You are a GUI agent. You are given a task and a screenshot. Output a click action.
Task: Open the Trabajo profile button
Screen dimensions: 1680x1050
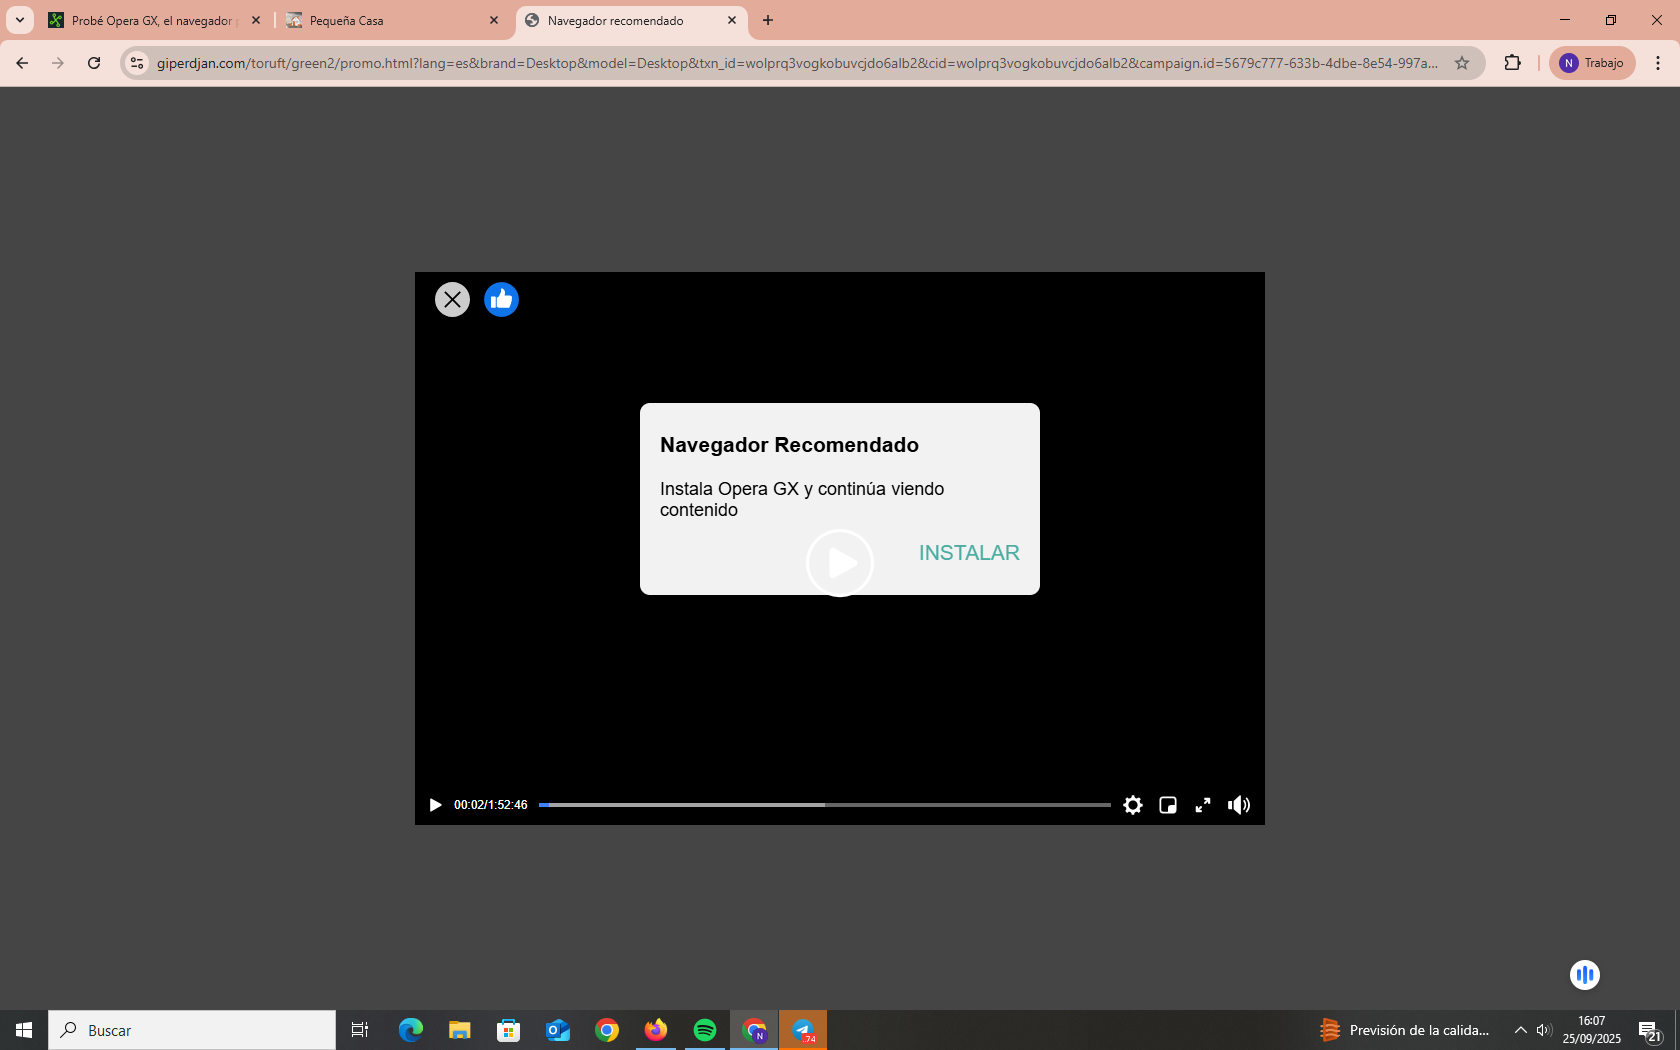point(1592,63)
